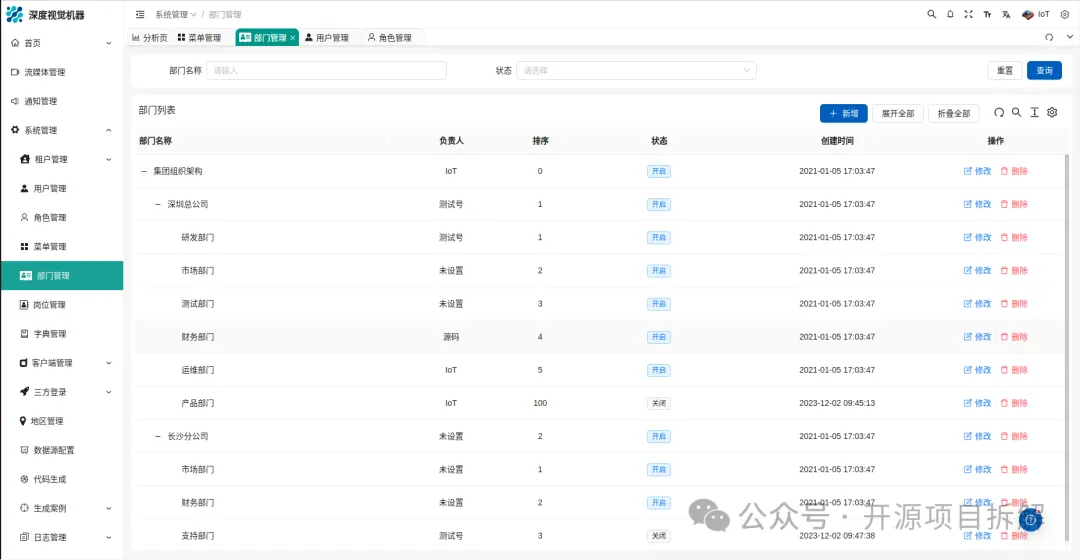Image resolution: width=1080 pixels, height=560 pixels.
Task: Open table density icon above list
Action: click(1034, 112)
